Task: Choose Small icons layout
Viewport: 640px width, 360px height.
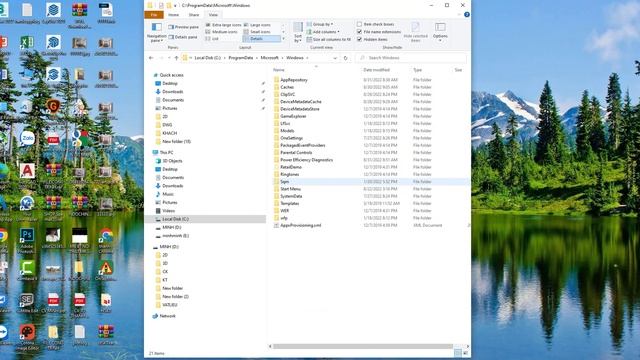Action: click(257, 32)
